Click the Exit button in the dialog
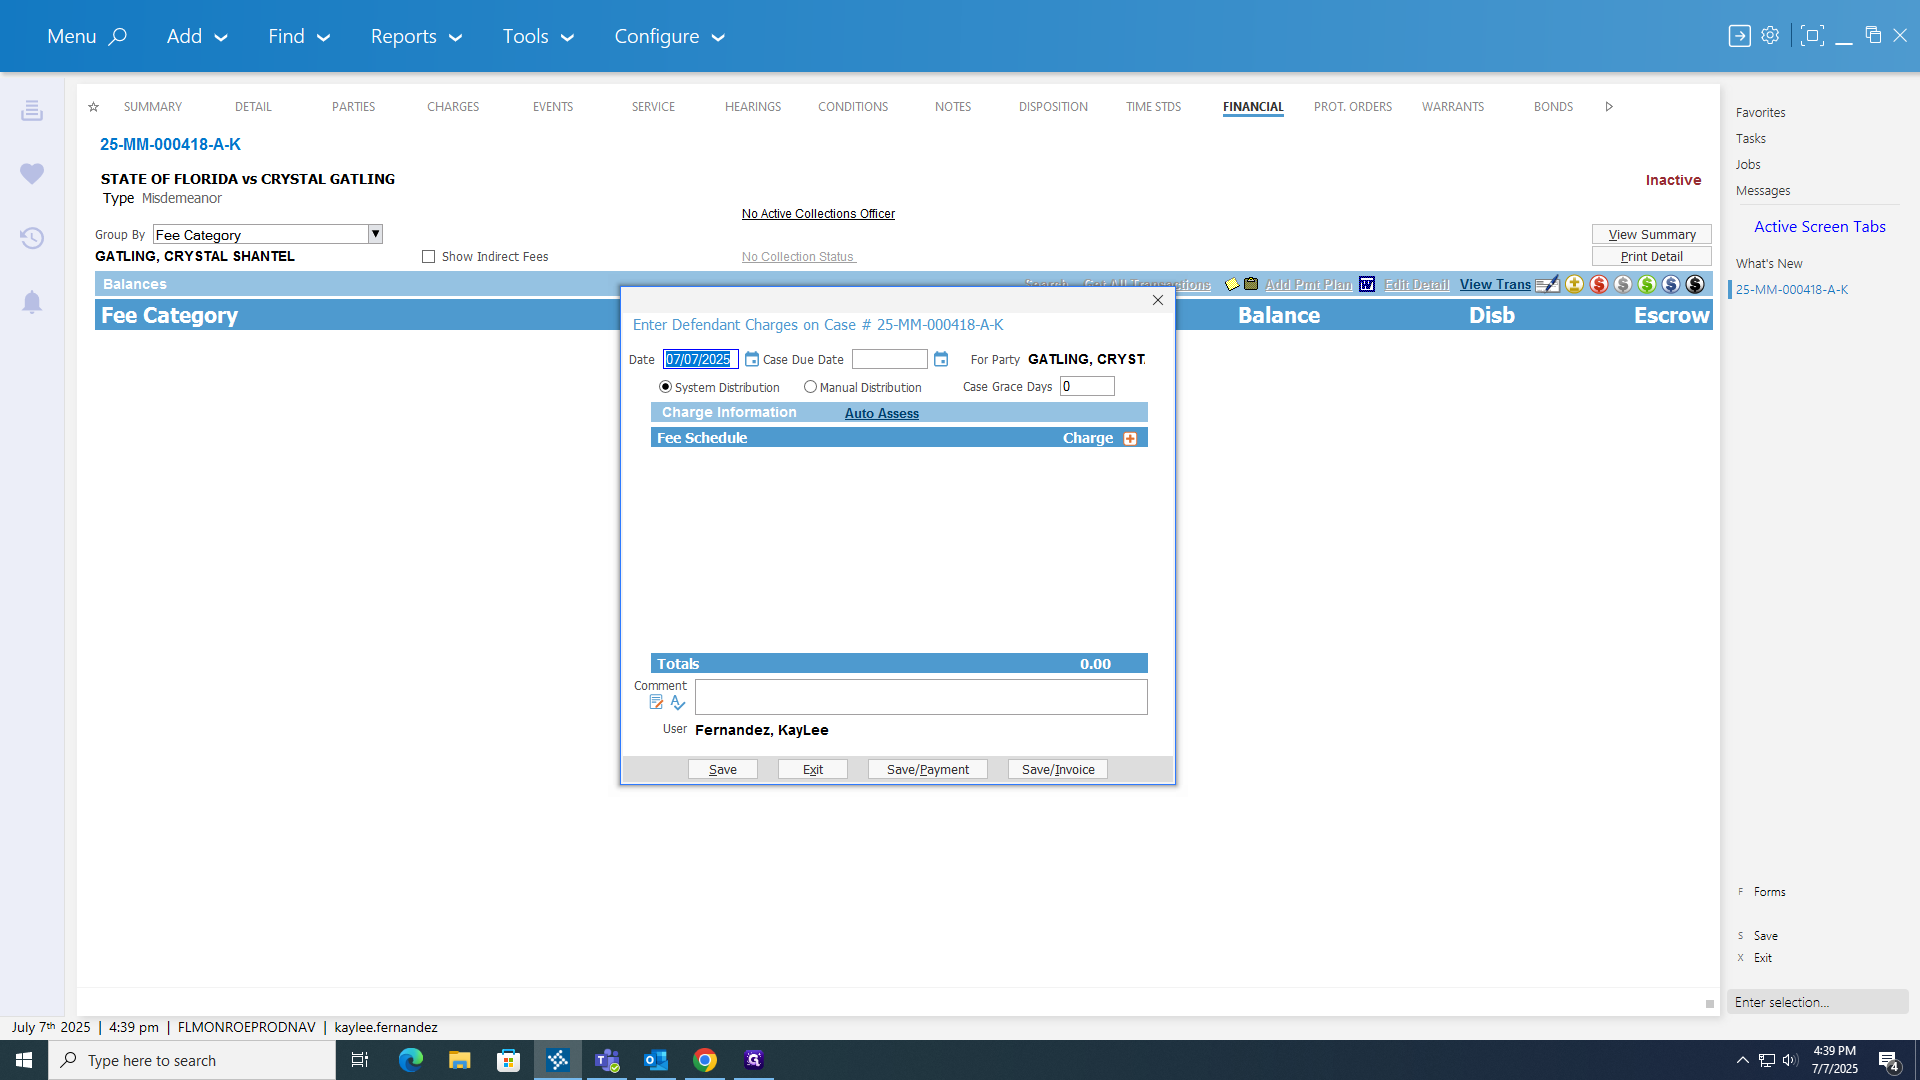The image size is (1920, 1080). pyautogui.click(x=813, y=769)
